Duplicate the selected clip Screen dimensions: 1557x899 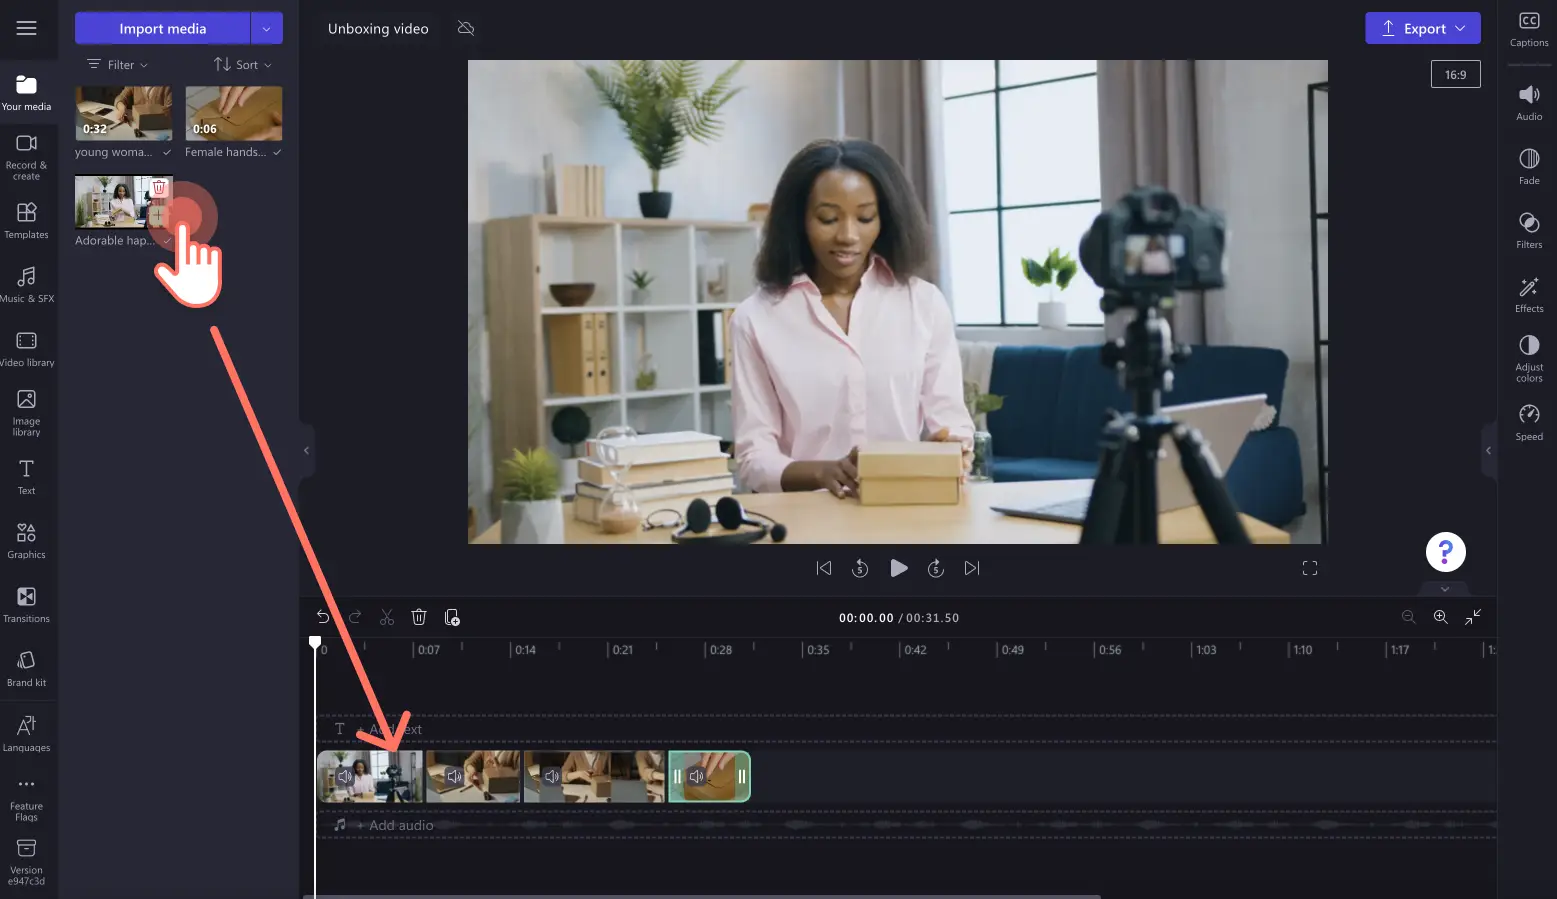point(452,617)
